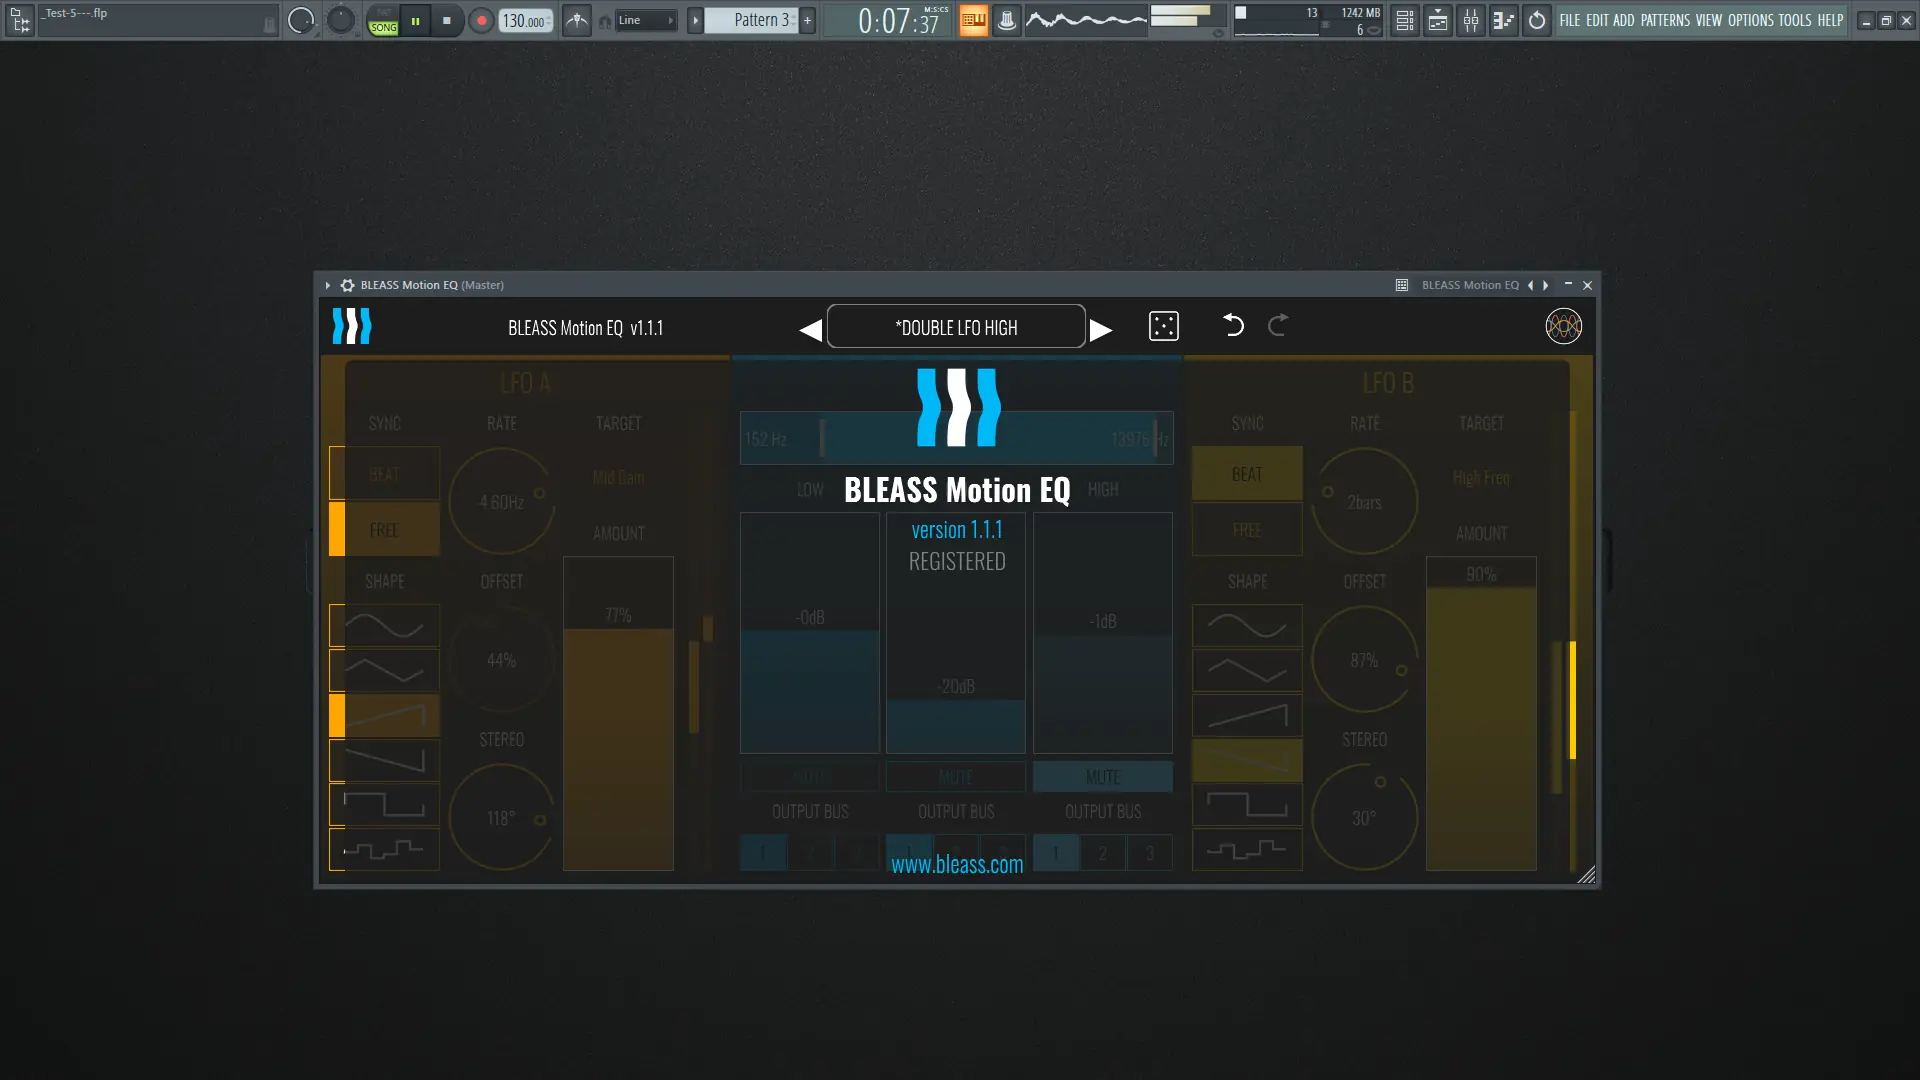
Task: Select output bus 3 for the High band
Action: point(1150,853)
